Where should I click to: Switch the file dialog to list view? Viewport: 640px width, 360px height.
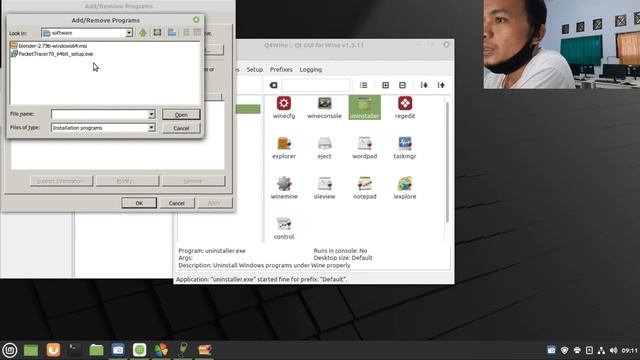(186, 33)
